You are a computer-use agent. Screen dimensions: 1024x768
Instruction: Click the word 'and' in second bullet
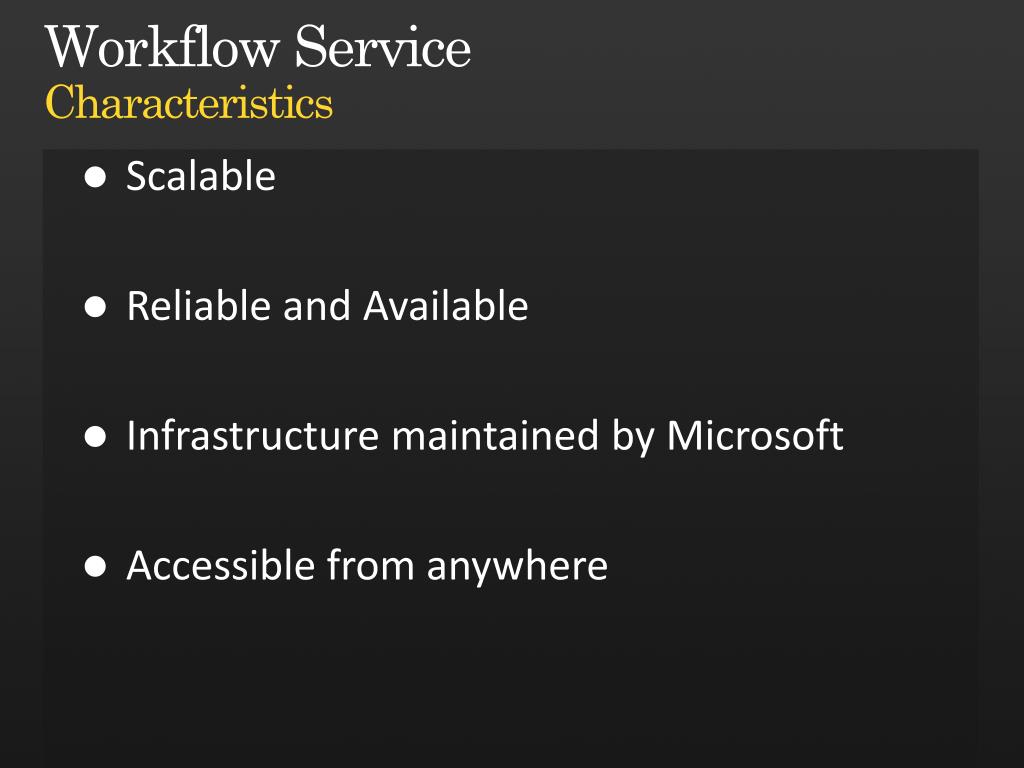317,306
